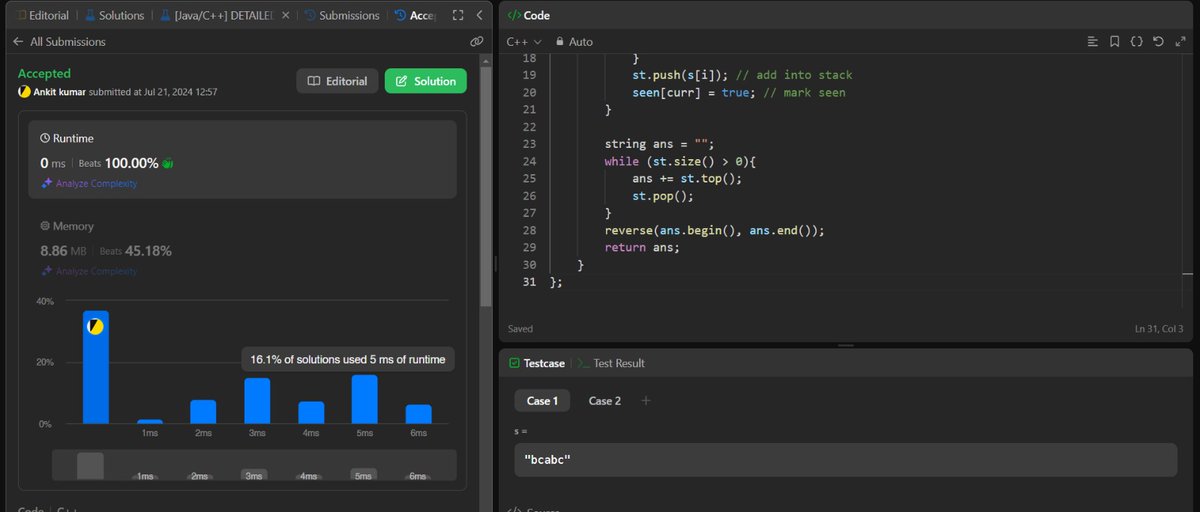The height and width of the screenshot is (512, 1200).
Task: Select the Case 2 test case
Action: [x=604, y=401]
